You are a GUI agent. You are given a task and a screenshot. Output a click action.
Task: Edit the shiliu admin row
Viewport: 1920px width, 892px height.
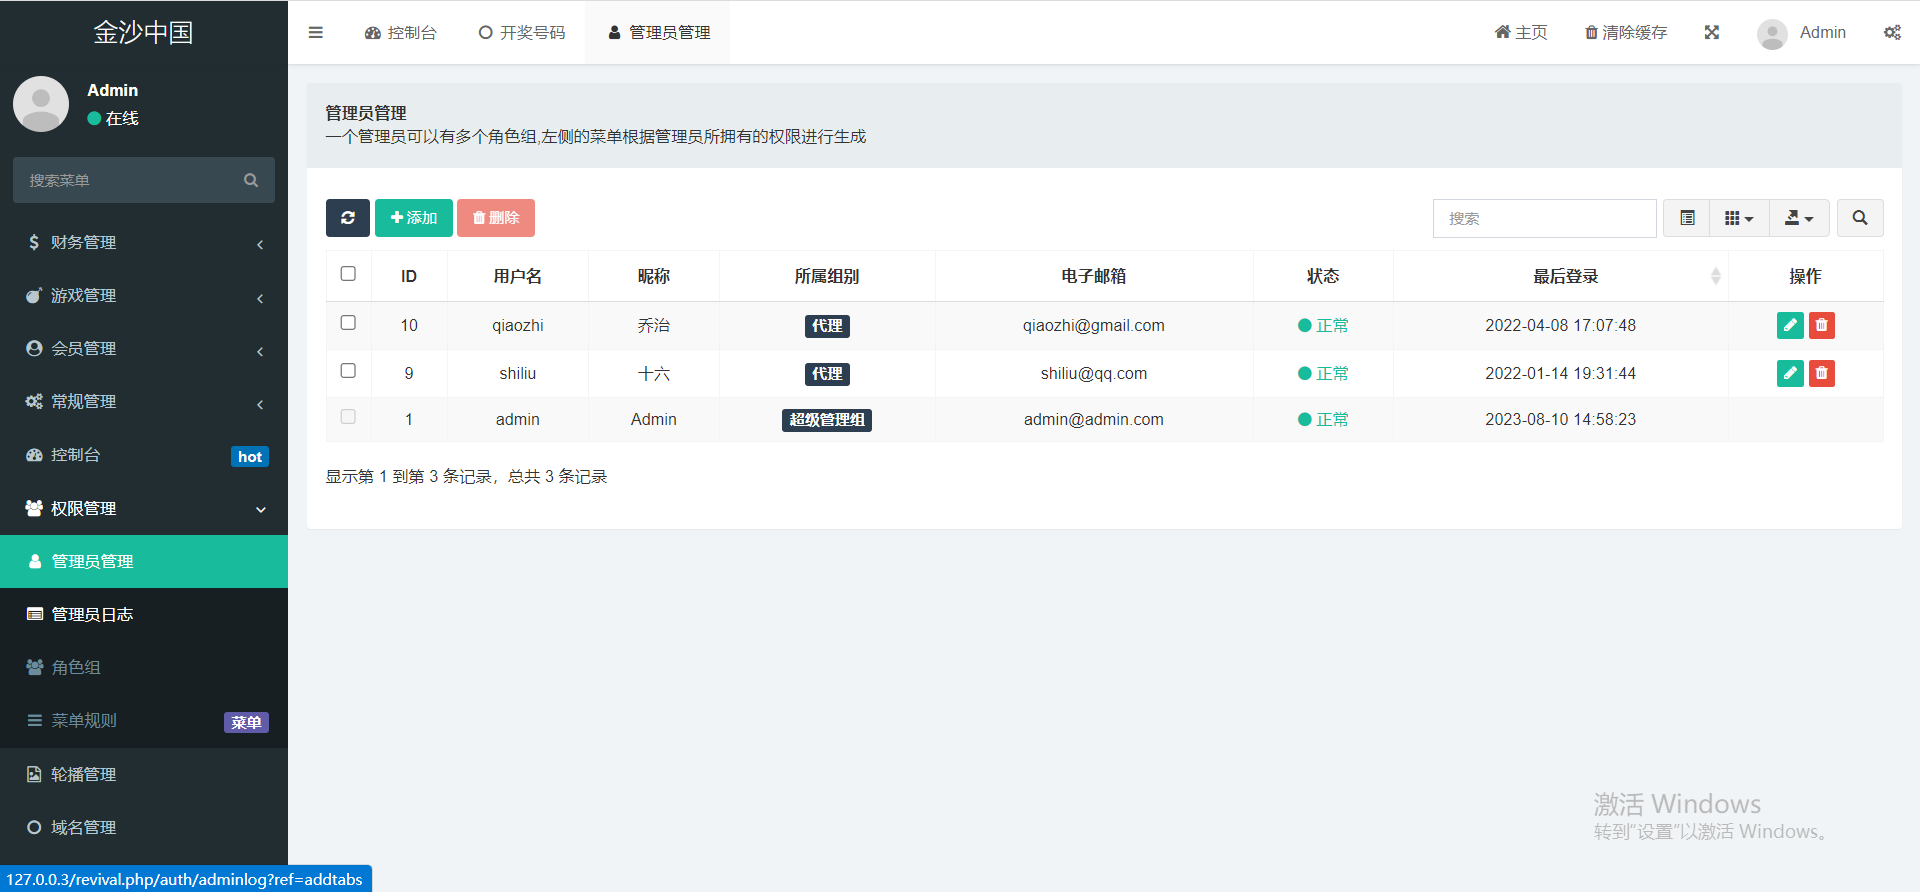tap(1790, 373)
